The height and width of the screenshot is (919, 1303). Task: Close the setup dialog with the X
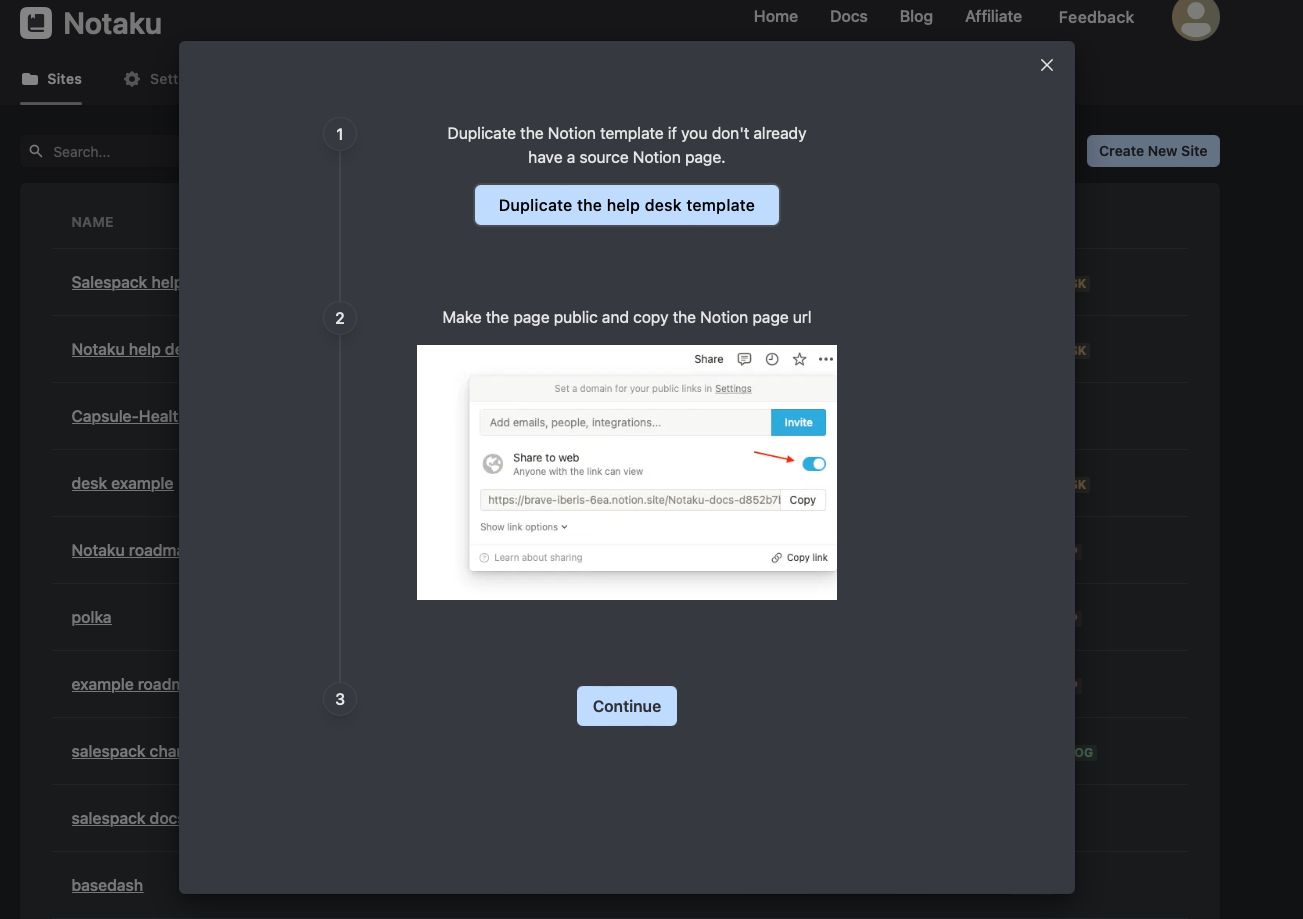[1047, 65]
